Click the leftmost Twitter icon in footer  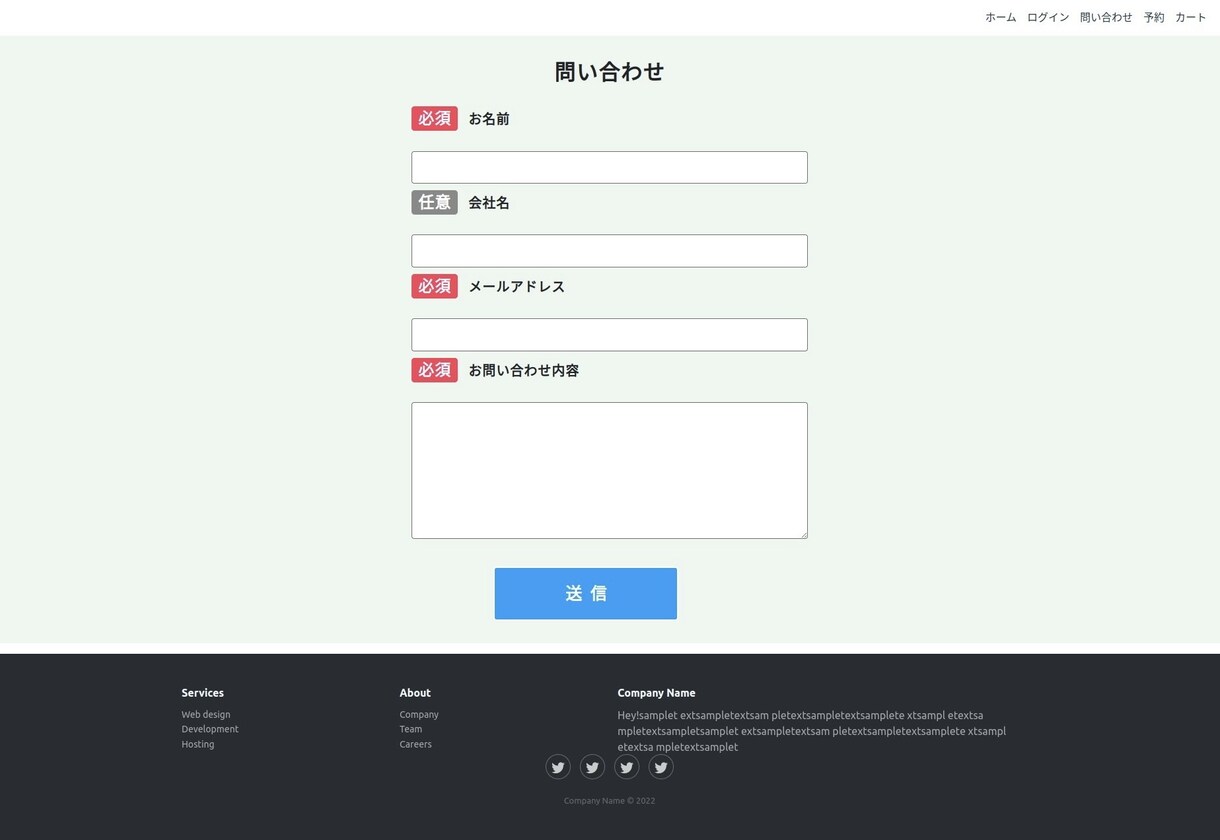pyautogui.click(x=558, y=767)
